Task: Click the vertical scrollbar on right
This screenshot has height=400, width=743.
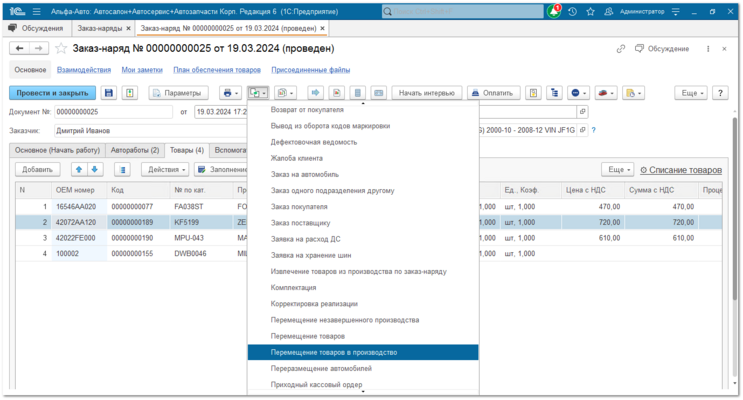Action: [735, 209]
